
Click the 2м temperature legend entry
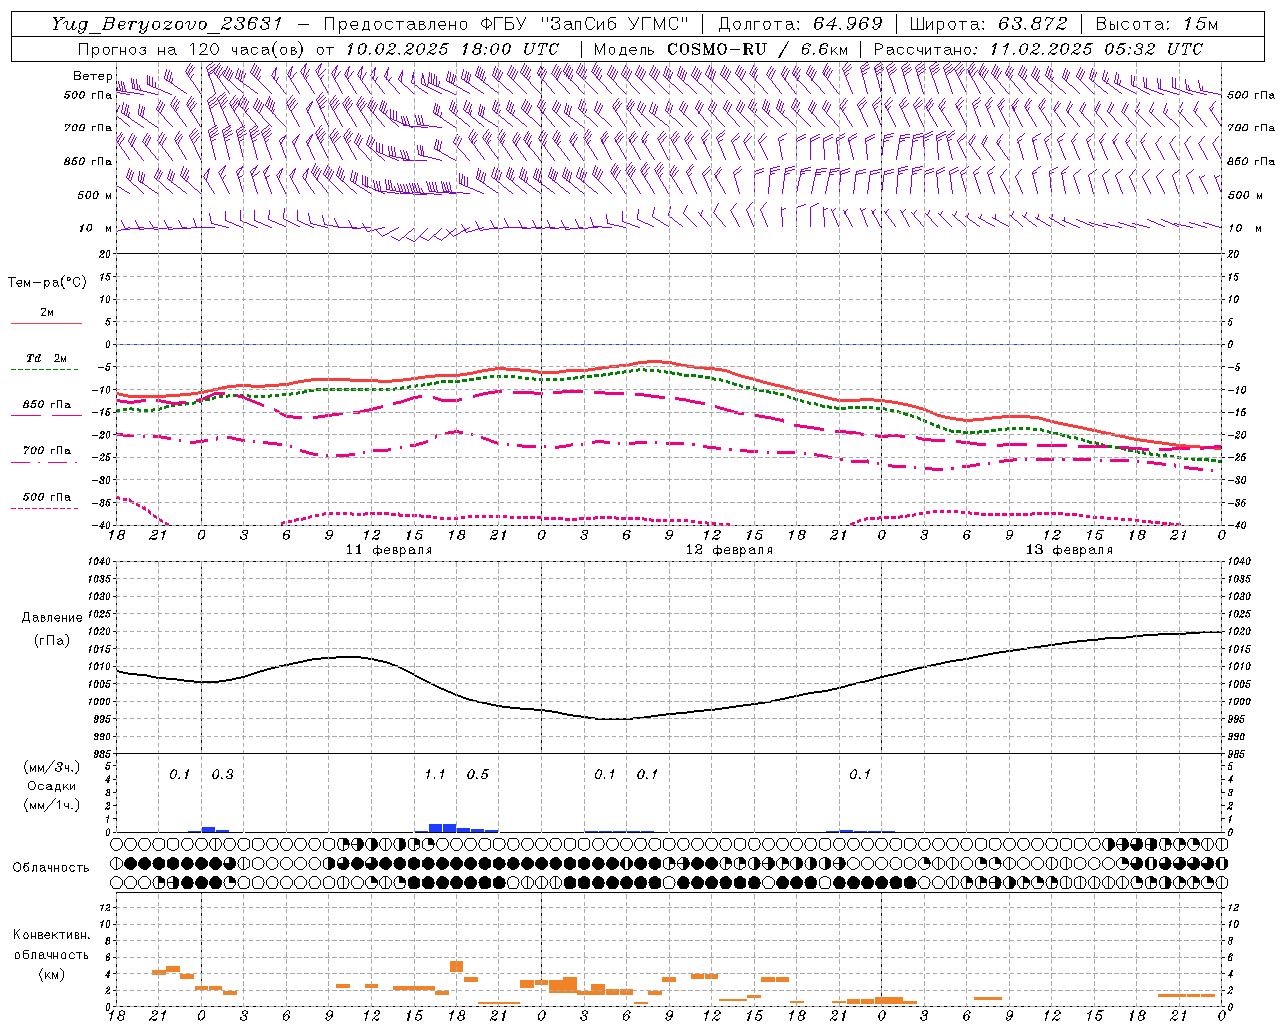click(x=47, y=313)
